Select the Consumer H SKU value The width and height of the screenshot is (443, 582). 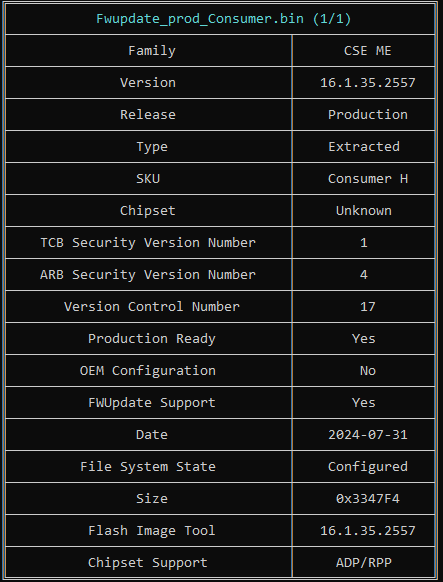(367, 179)
